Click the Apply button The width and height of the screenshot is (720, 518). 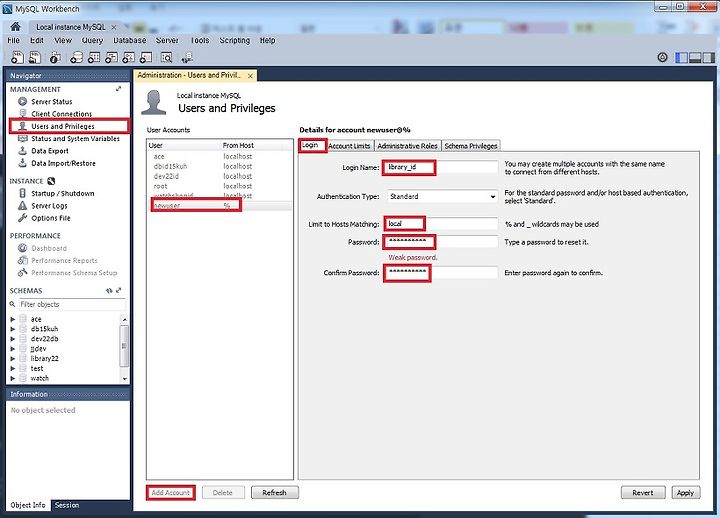click(x=686, y=493)
